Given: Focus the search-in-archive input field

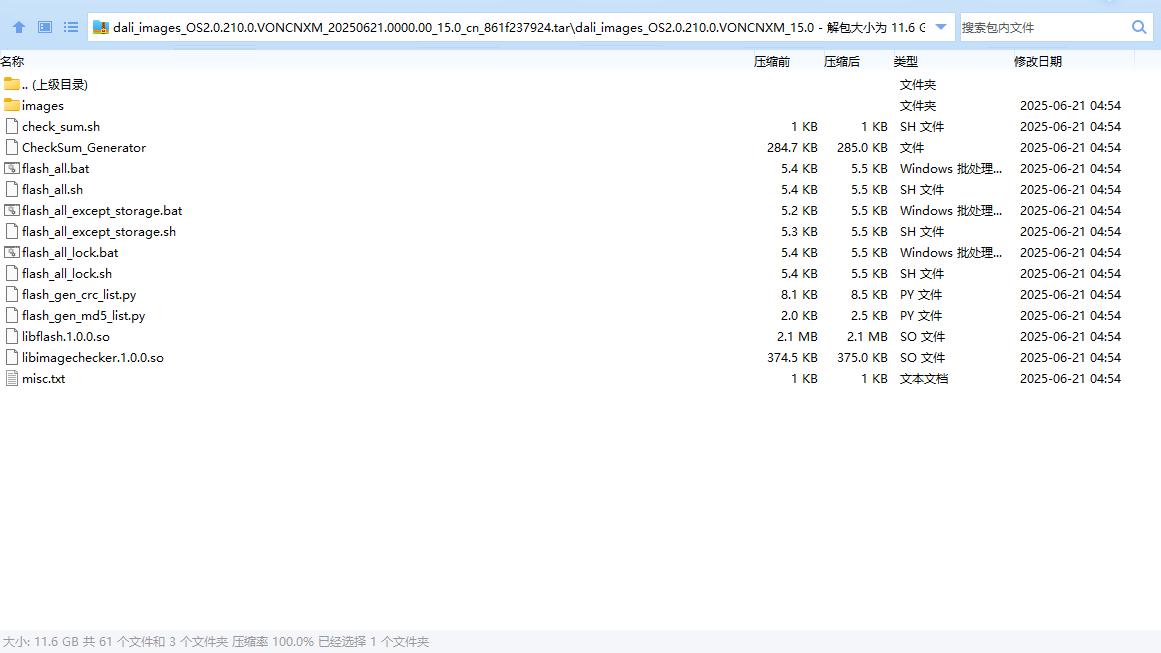Looking at the screenshot, I should (x=1044, y=27).
